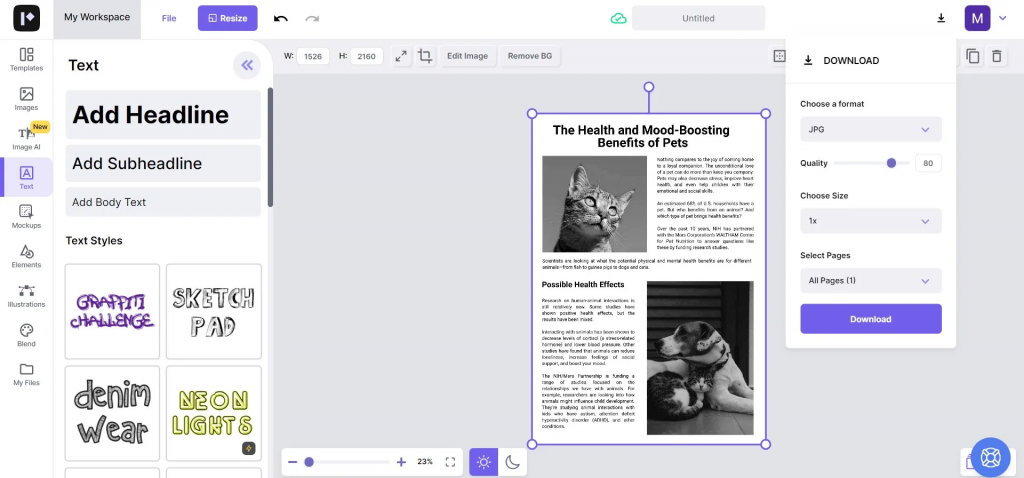1024x478 pixels.
Task: Open the Templates sidebar panel
Action: (x=26, y=59)
